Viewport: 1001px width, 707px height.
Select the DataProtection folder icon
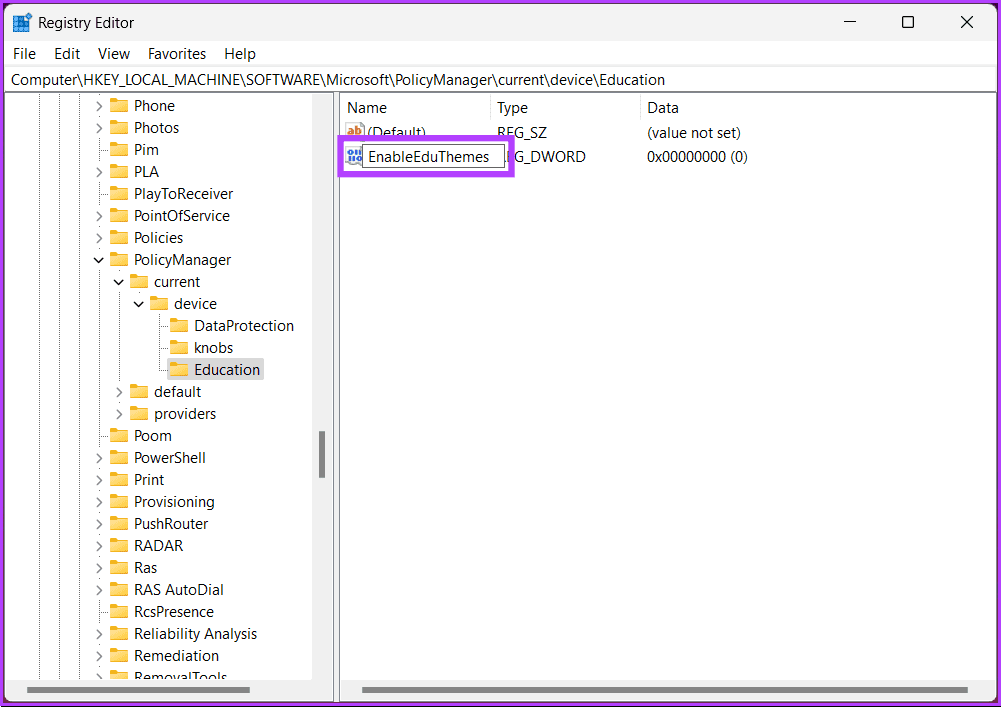click(x=179, y=326)
